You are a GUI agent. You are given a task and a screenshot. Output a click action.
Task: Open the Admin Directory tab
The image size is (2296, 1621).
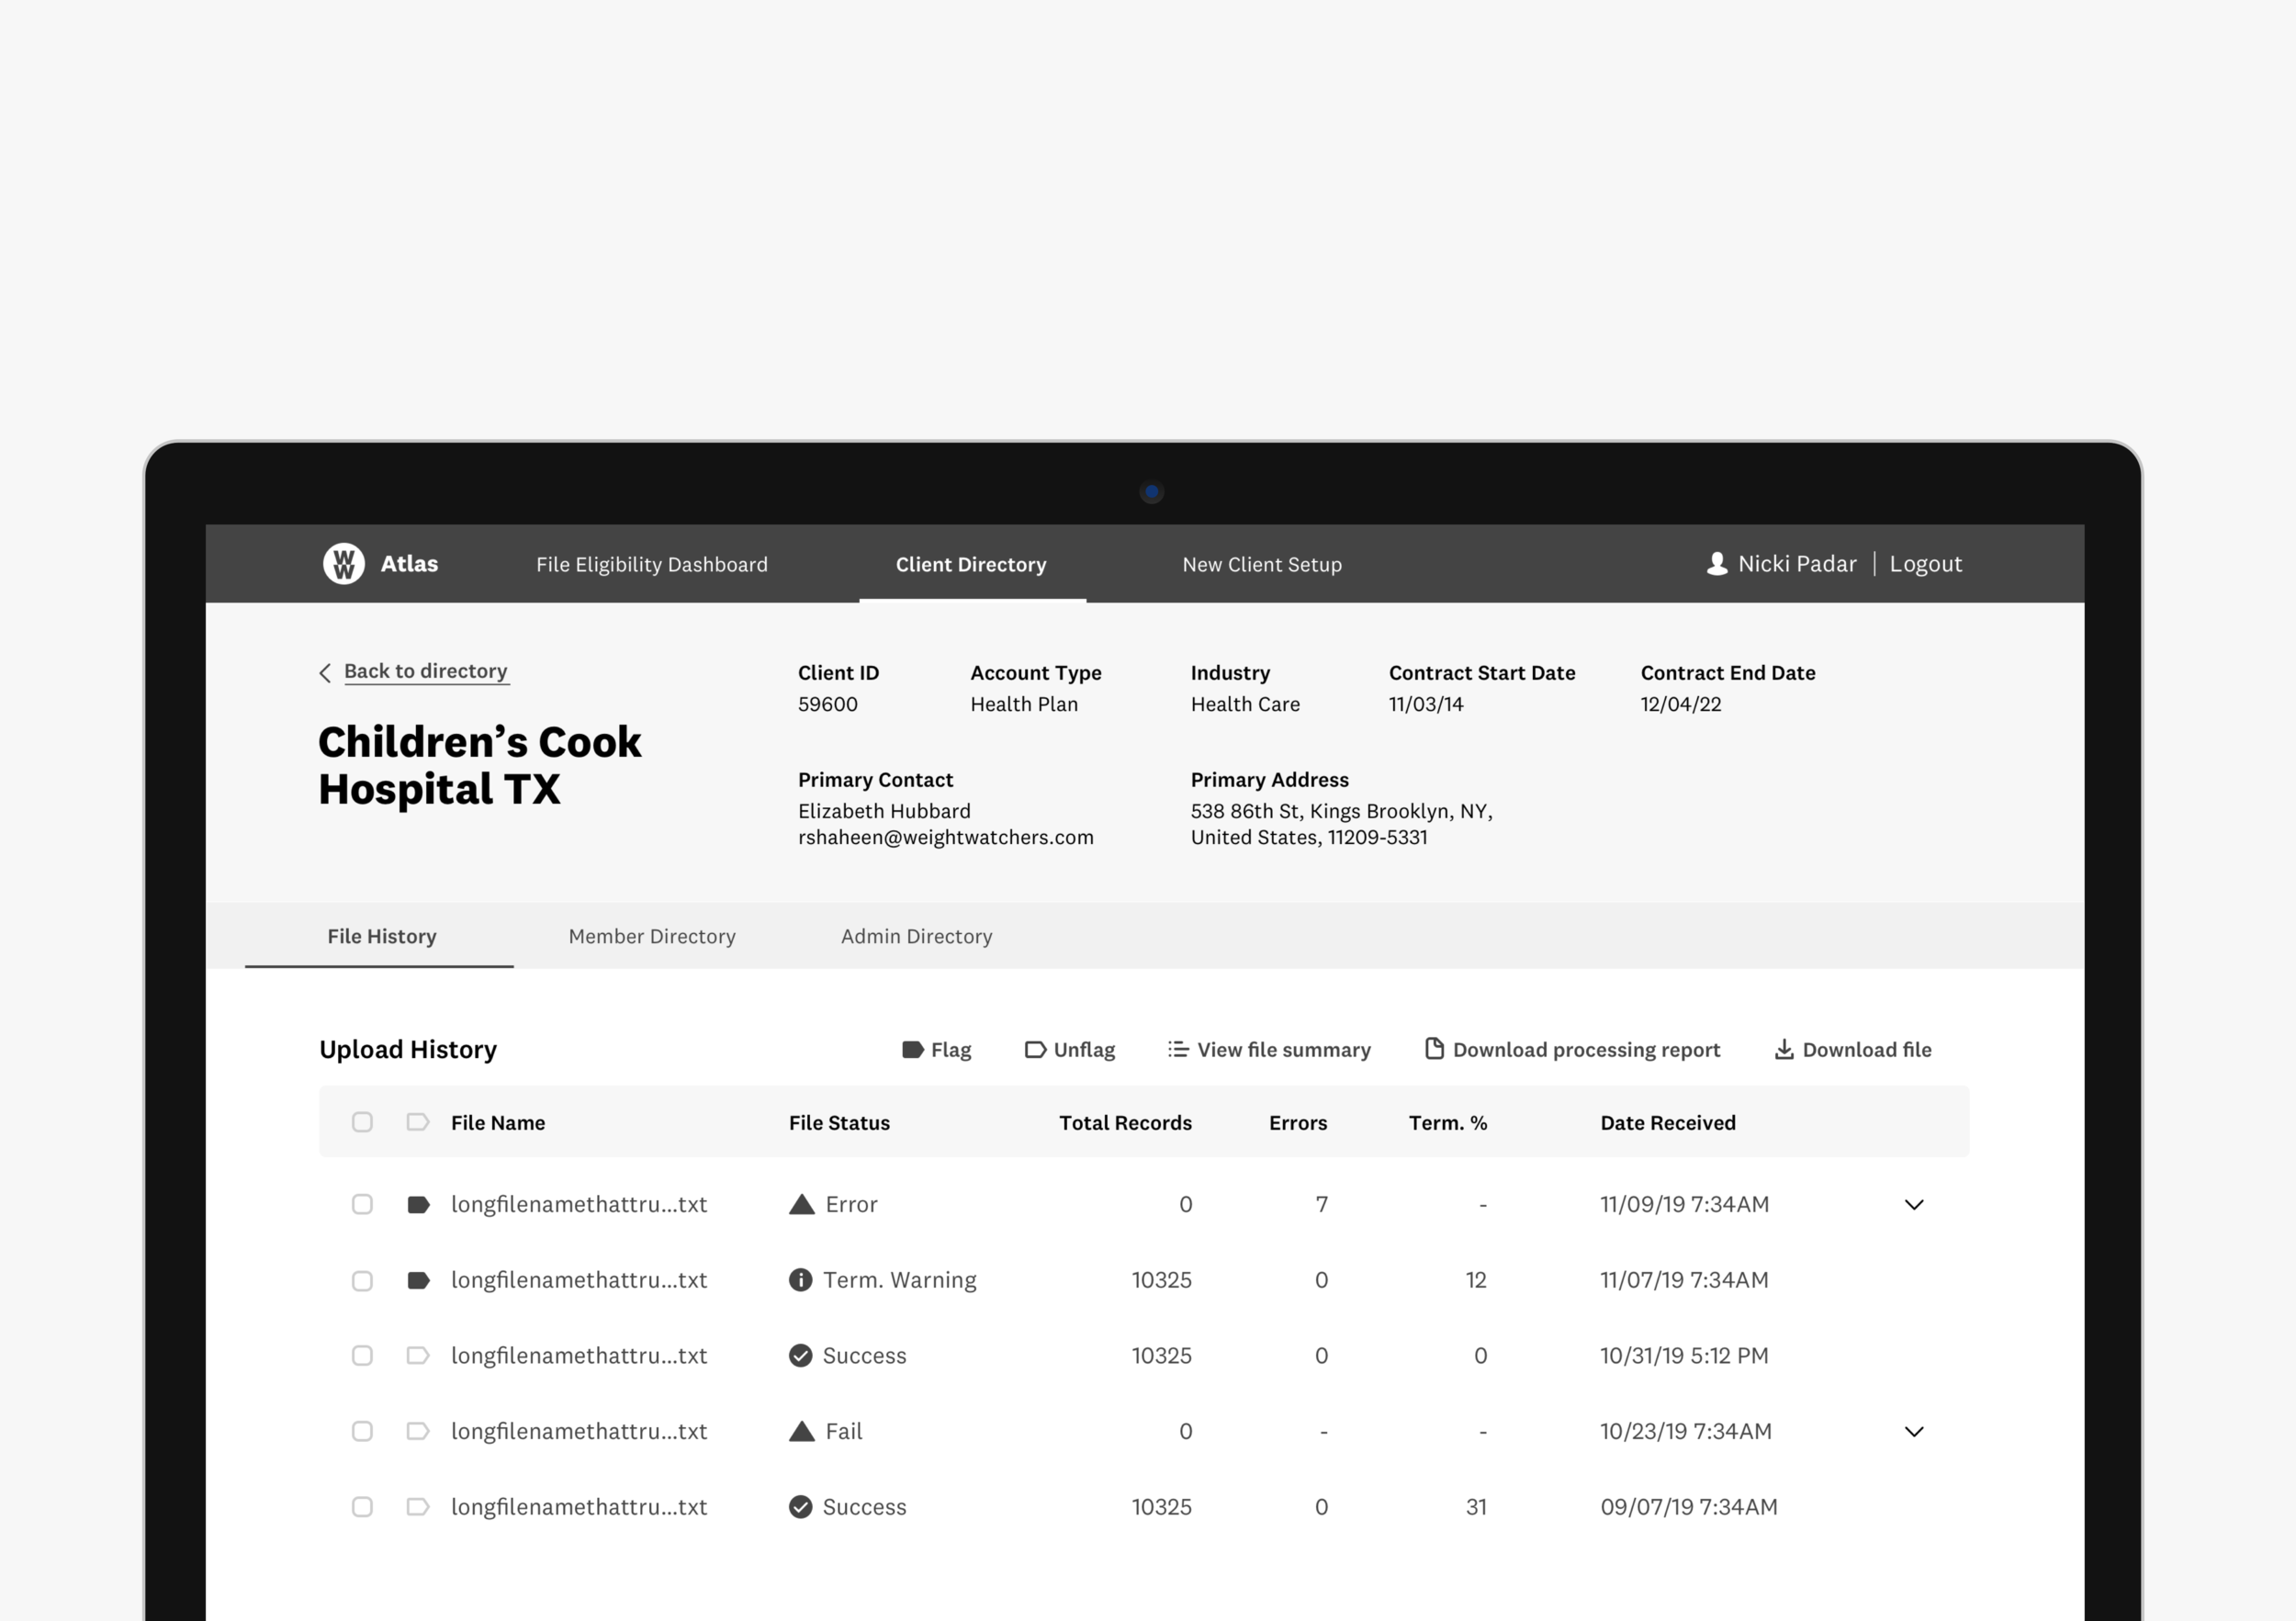[x=916, y=936]
